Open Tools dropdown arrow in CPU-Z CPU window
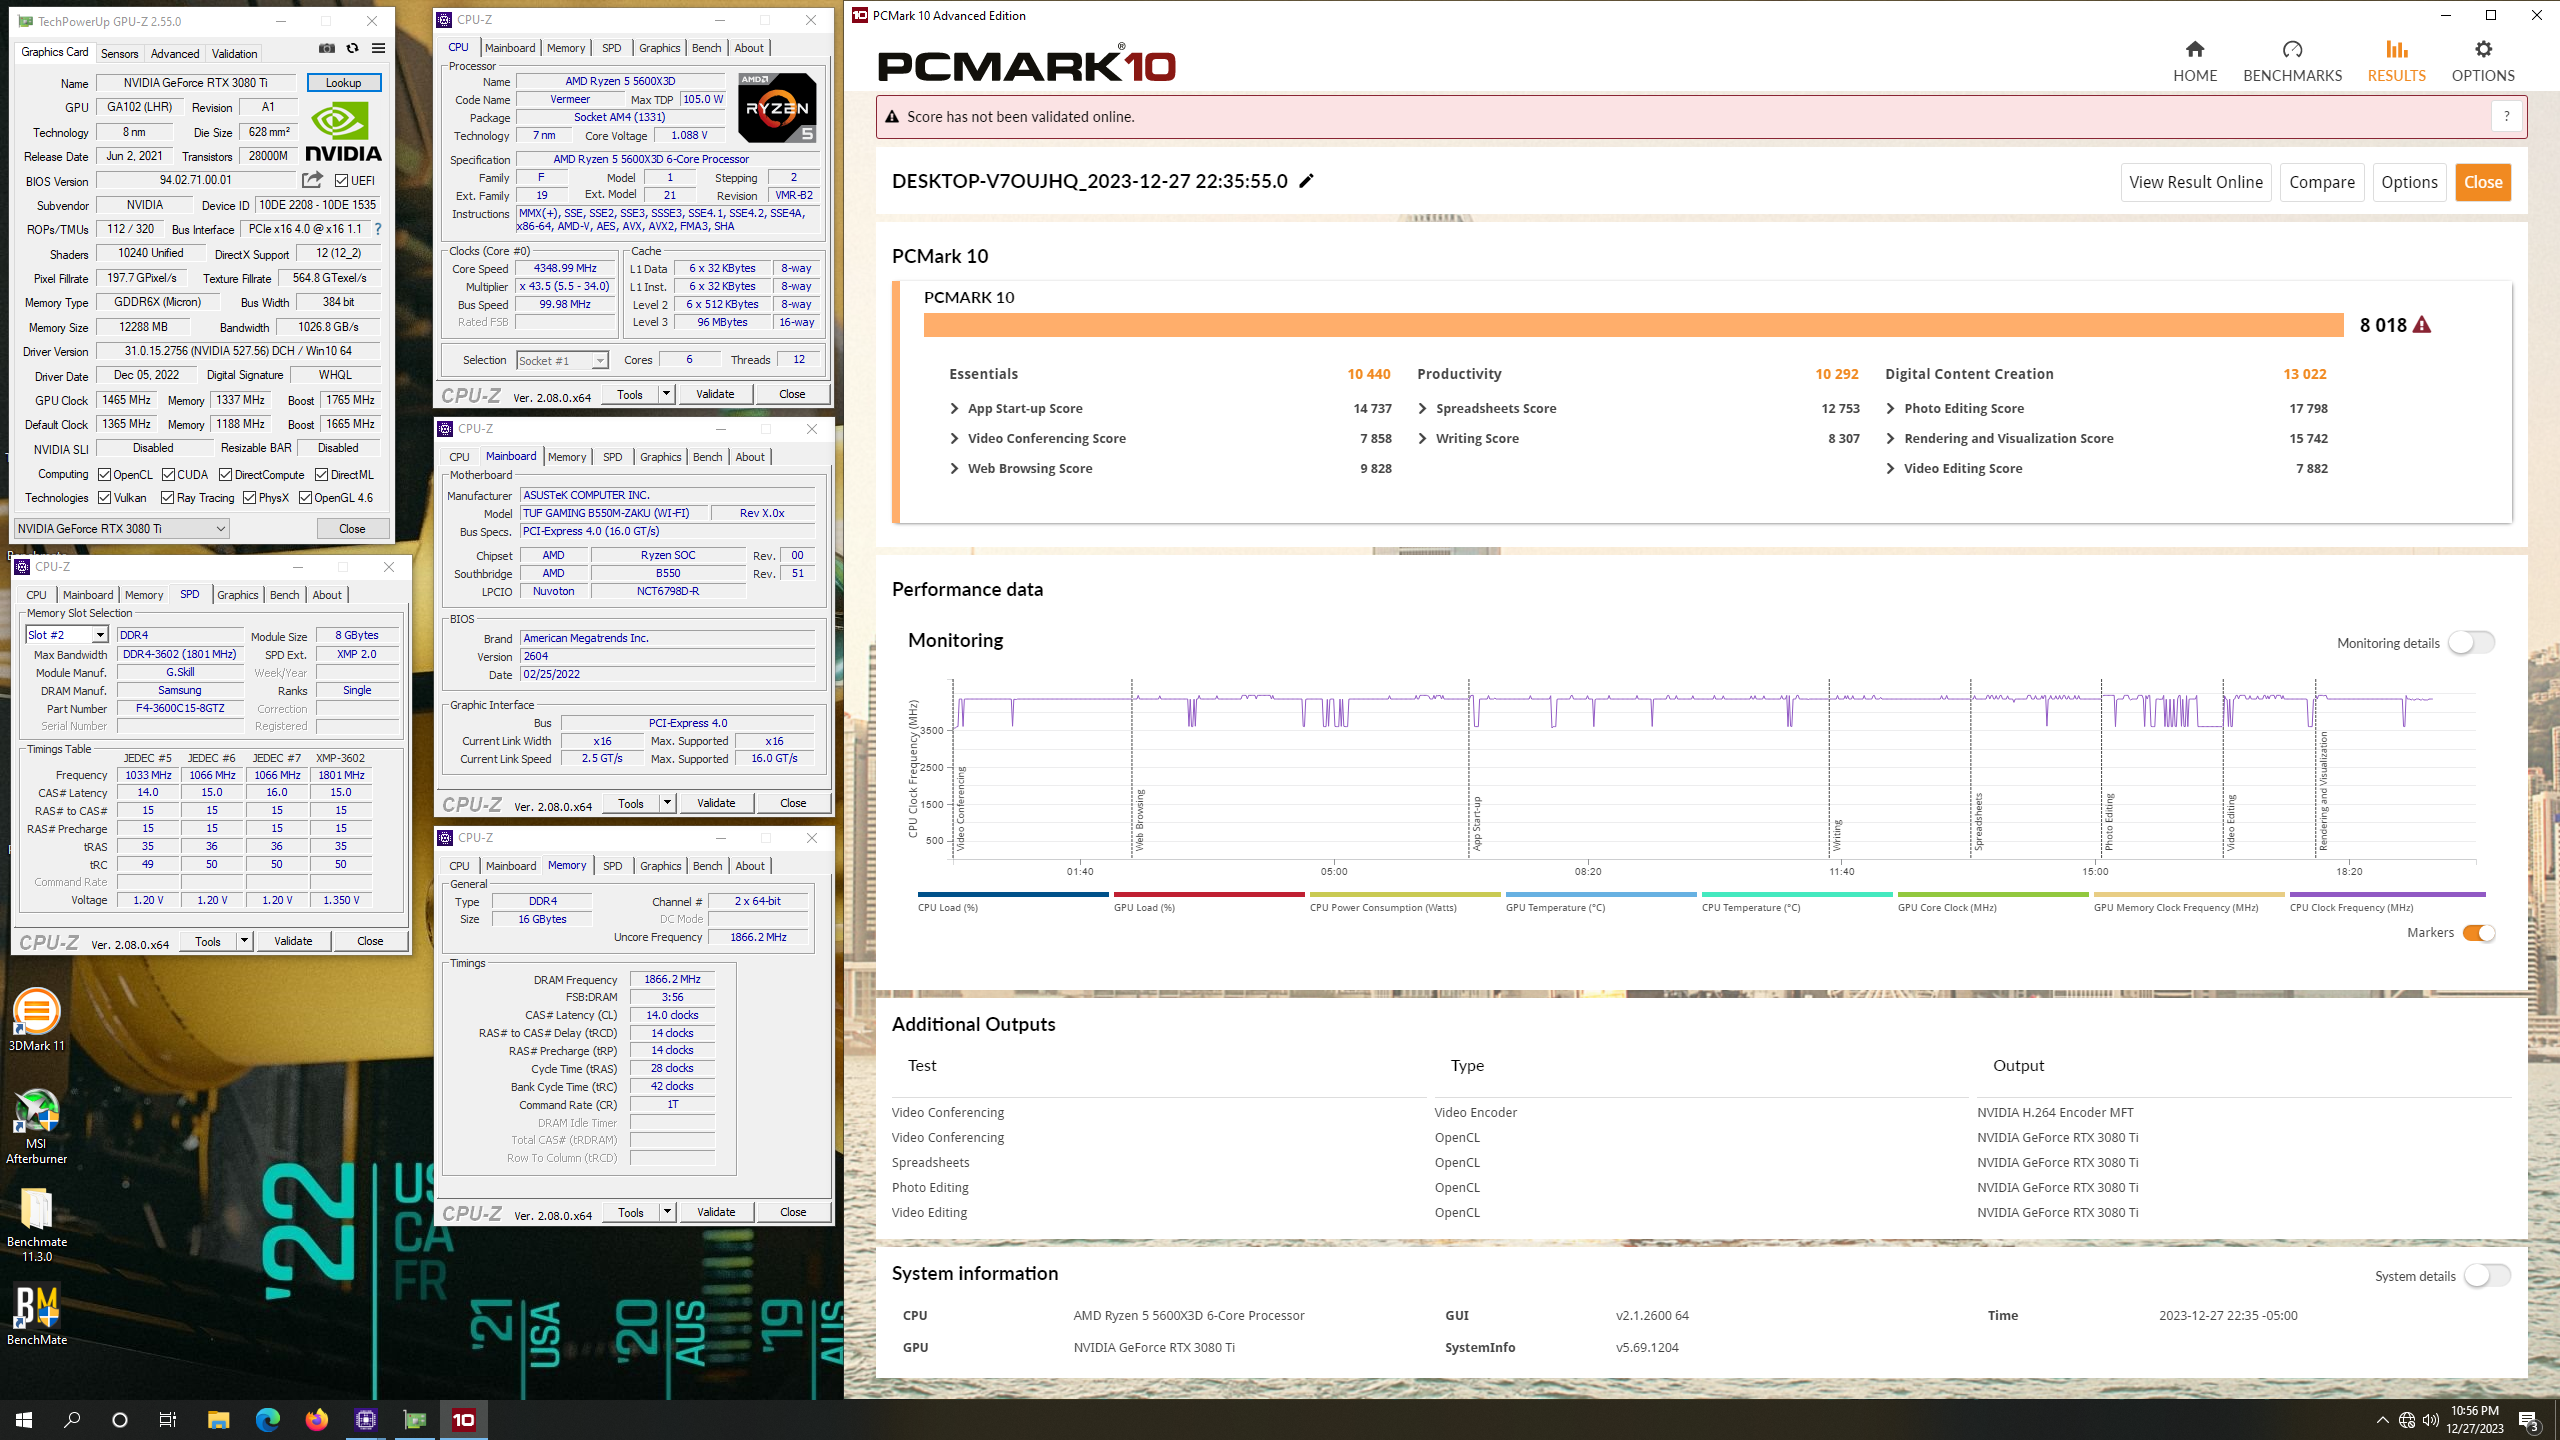2560x1440 pixels. tap(666, 394)
